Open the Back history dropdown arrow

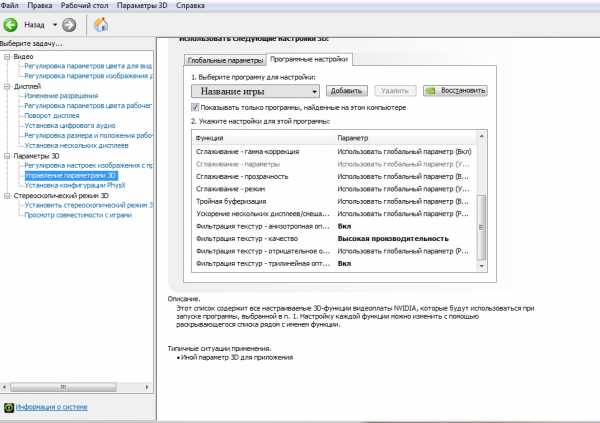click(55, 25)
